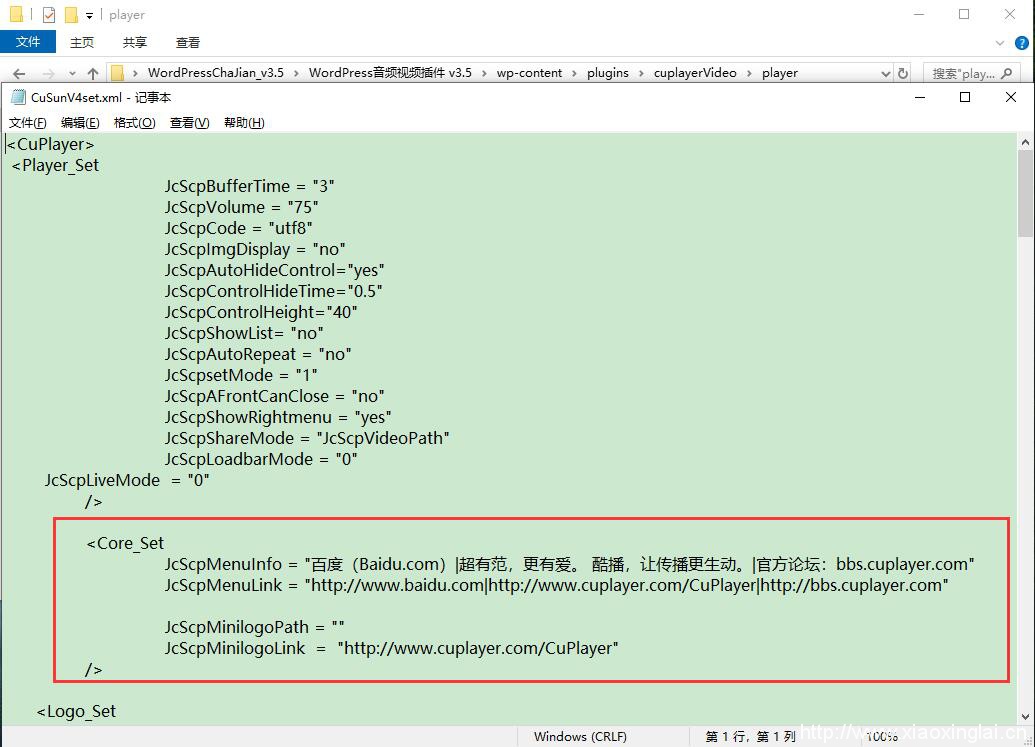Expand the Explorer ribbon with the chevron
The width and height of the screenshot is (1035, 747).
999,43
